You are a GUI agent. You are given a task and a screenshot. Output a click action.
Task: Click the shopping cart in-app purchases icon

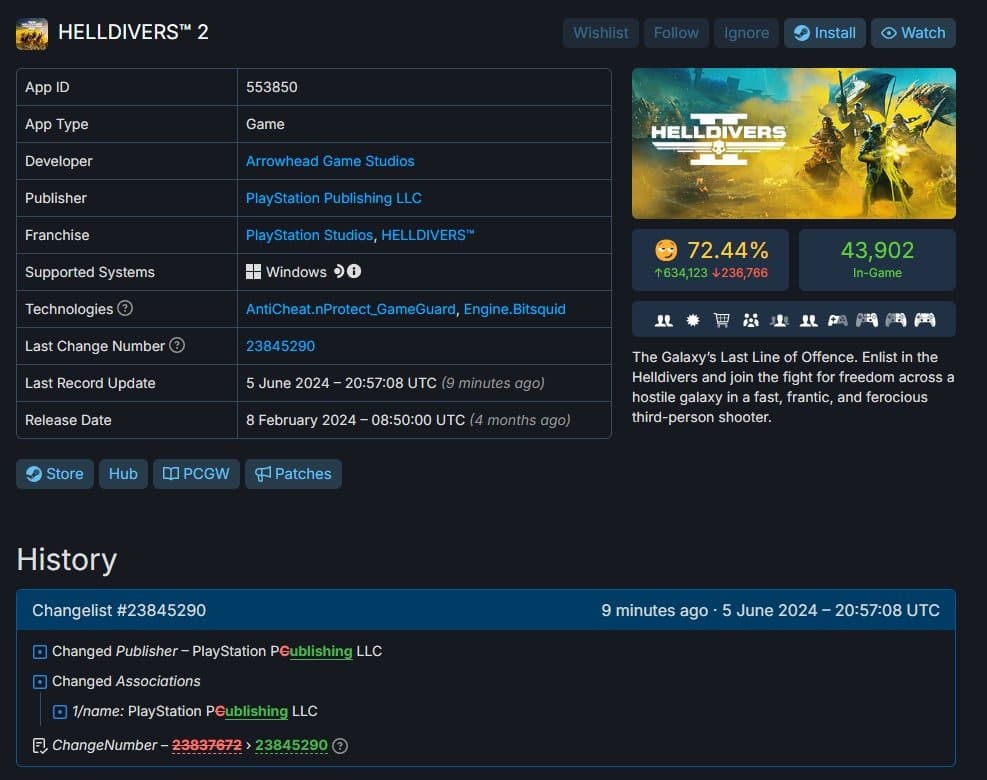(x=721, y=320)
